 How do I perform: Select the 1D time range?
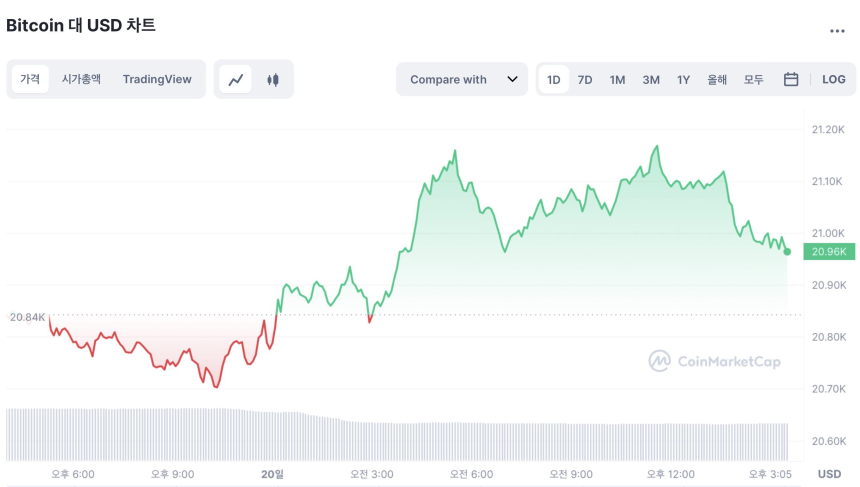[554, 79]
